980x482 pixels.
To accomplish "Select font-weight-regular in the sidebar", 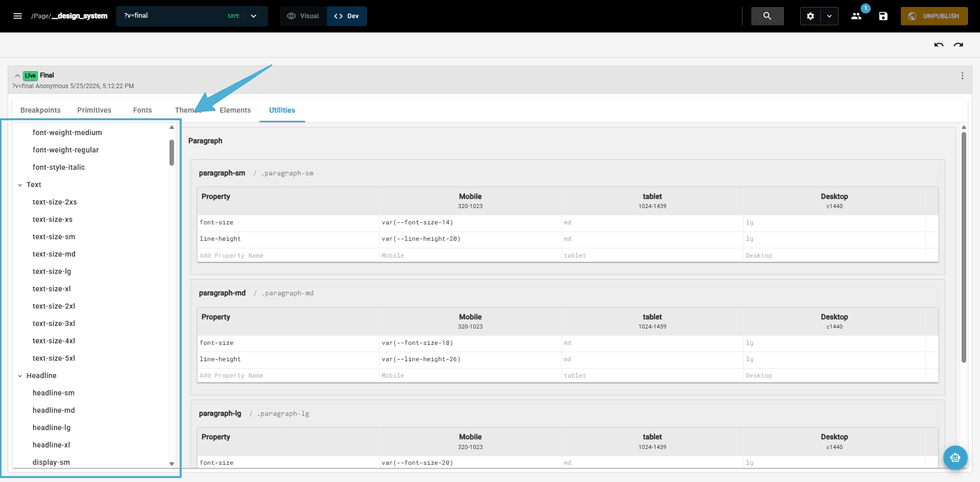I will [x=66, y=150].
